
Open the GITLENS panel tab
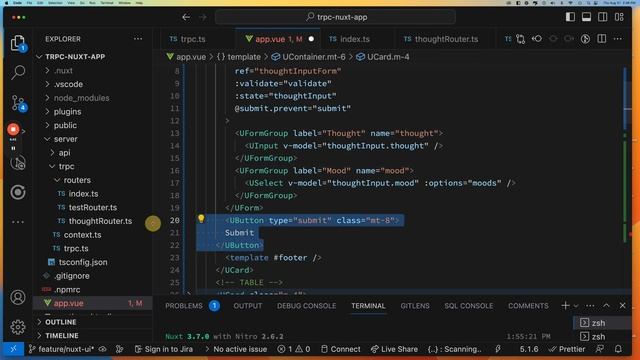[x=415, y=306]
